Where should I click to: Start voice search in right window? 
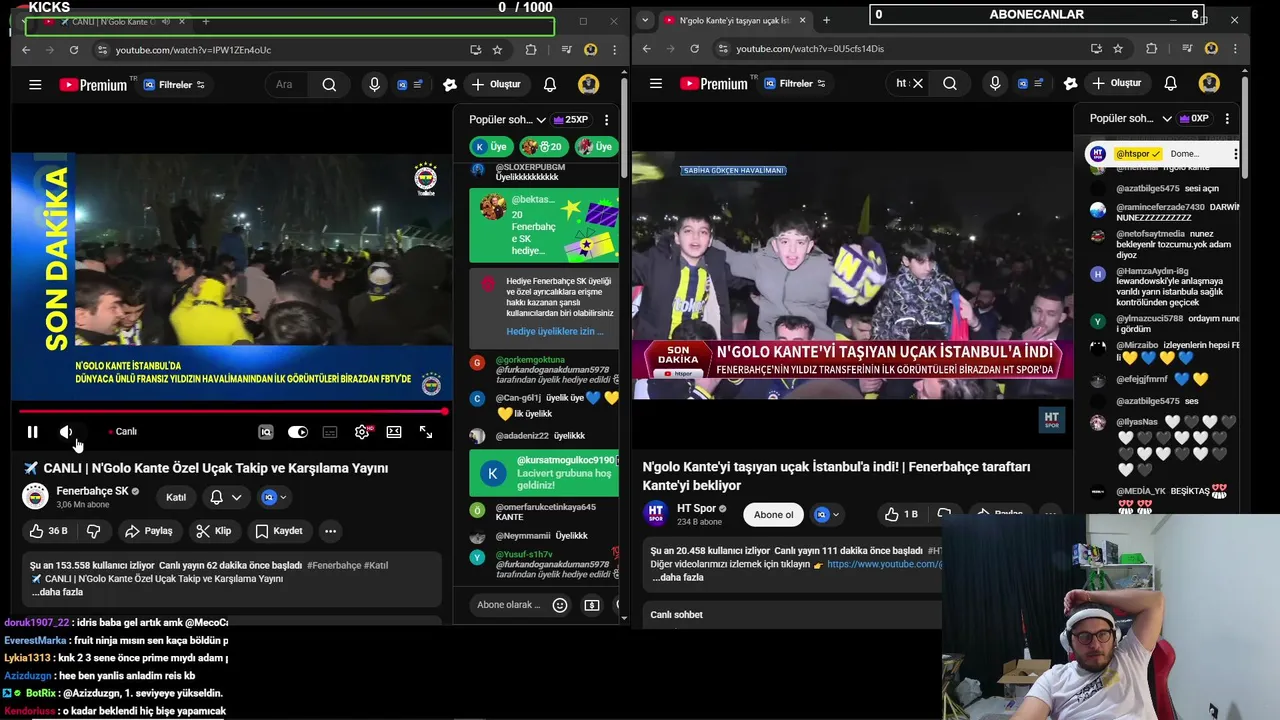click(x=995, y=84)
